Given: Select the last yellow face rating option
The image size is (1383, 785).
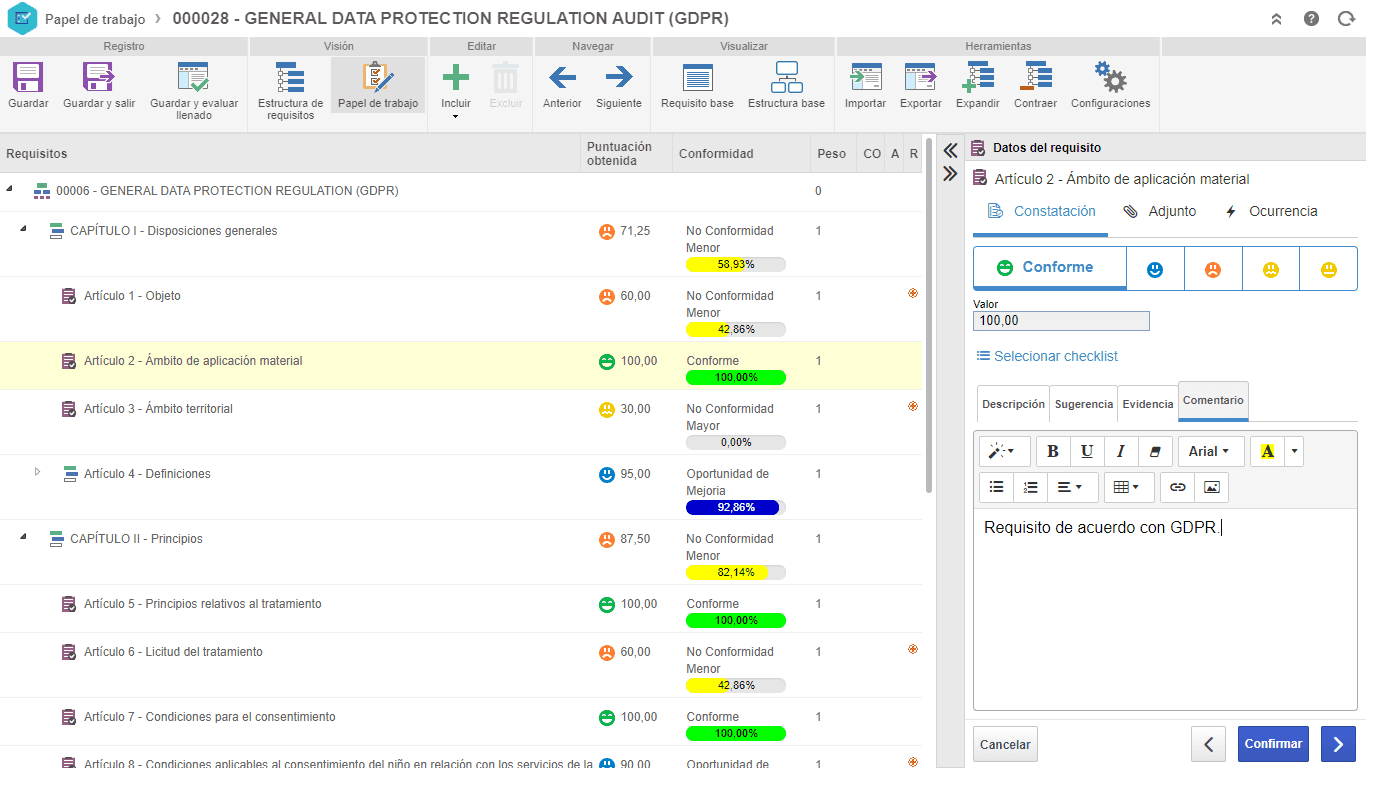Looking at the screenshot, I should [1328, 269].
